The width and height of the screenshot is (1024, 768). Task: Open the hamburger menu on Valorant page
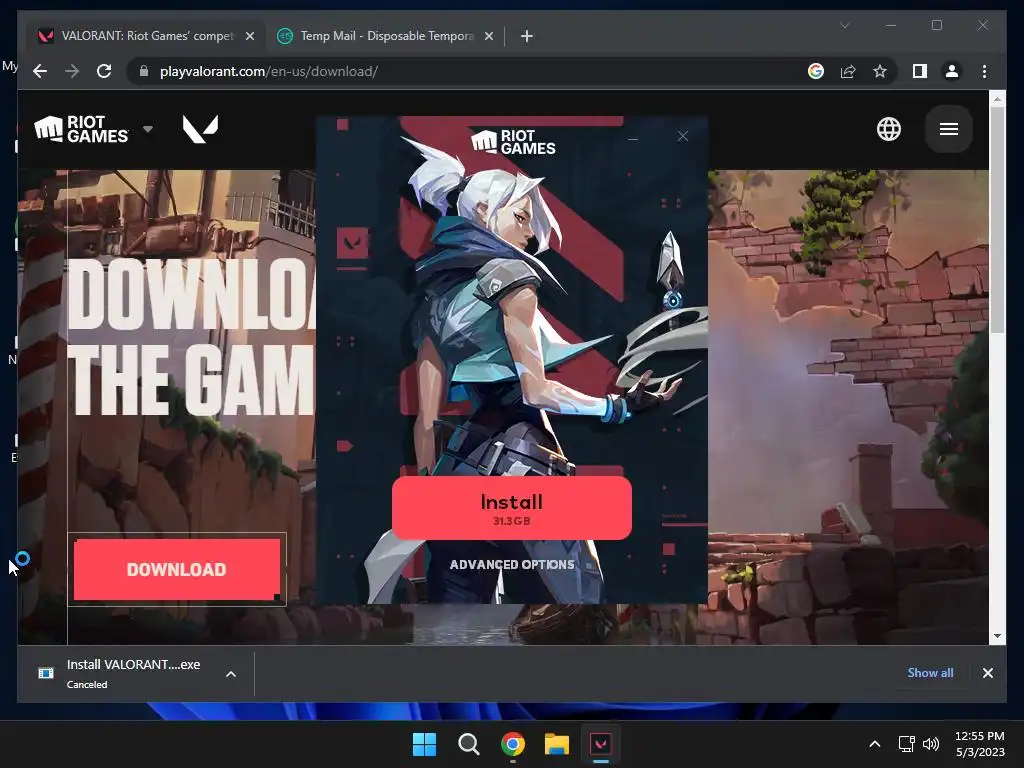pos(948,129)
